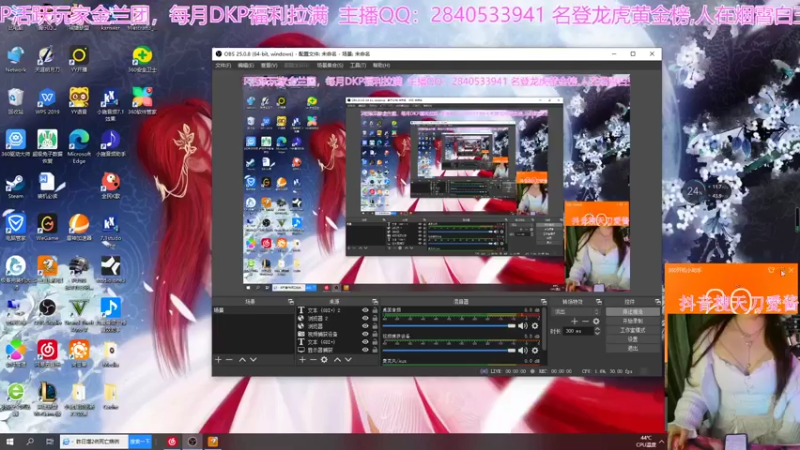
Task: Click the blue taskbar search button
Action: point(140,441)
